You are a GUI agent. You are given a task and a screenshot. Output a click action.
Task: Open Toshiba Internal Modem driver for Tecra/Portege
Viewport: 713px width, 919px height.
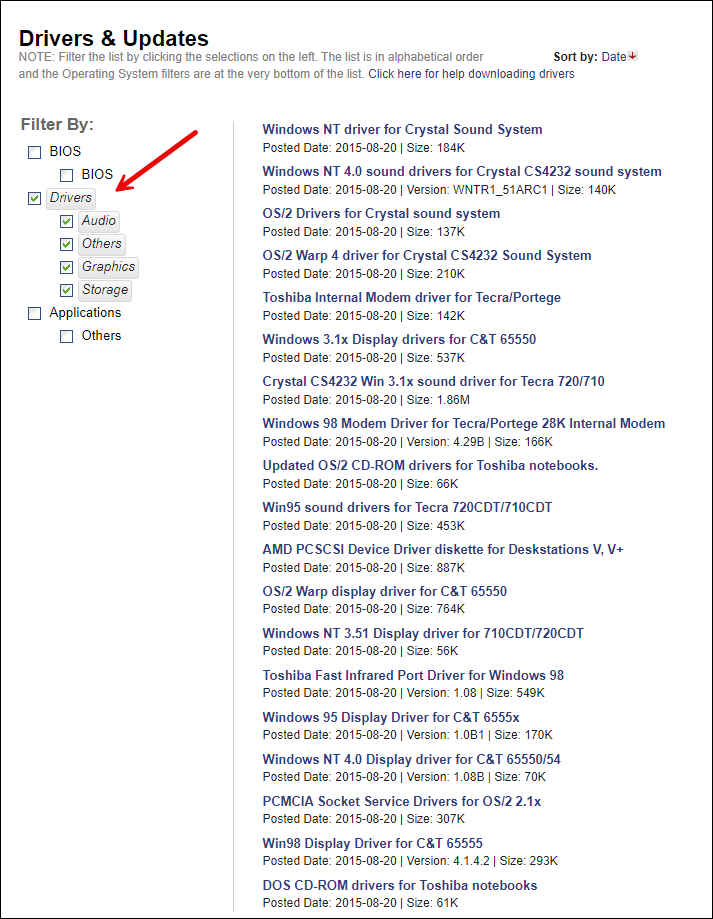click(x=411, y=297)
